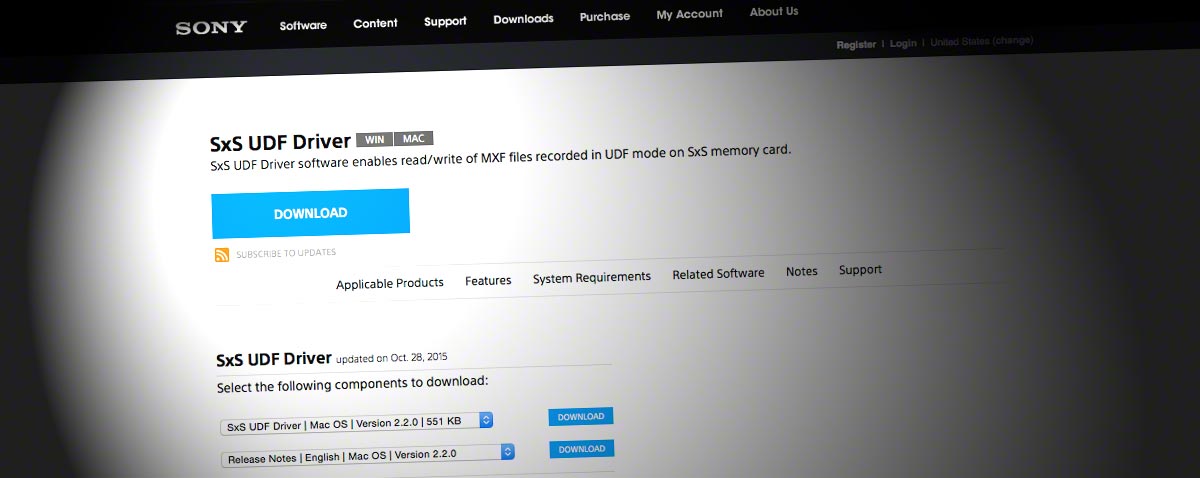Click the Login link
This screenshot has width=1200, height=478.
[903, 43]
